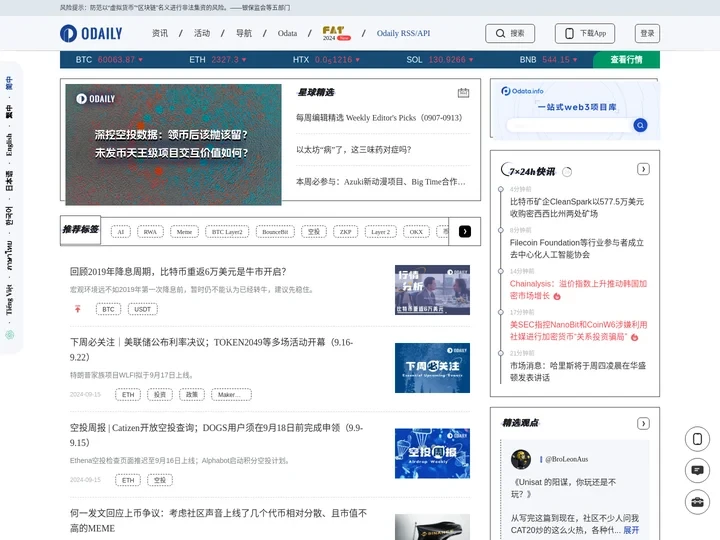Open the 空投周报 article thumbnail
Image resolution: width=720 pixels, height=540 pixels.
[x=432, y=453]
